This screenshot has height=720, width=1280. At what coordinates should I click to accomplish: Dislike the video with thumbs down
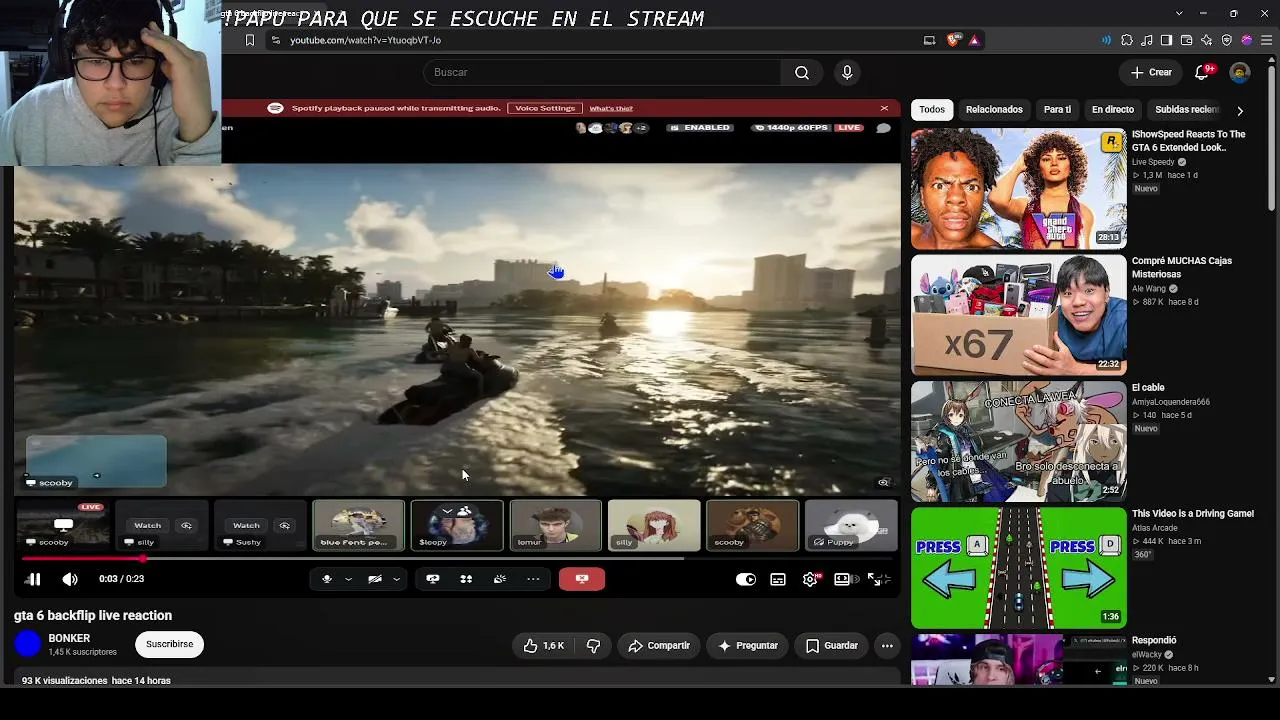tap(593, 646)
